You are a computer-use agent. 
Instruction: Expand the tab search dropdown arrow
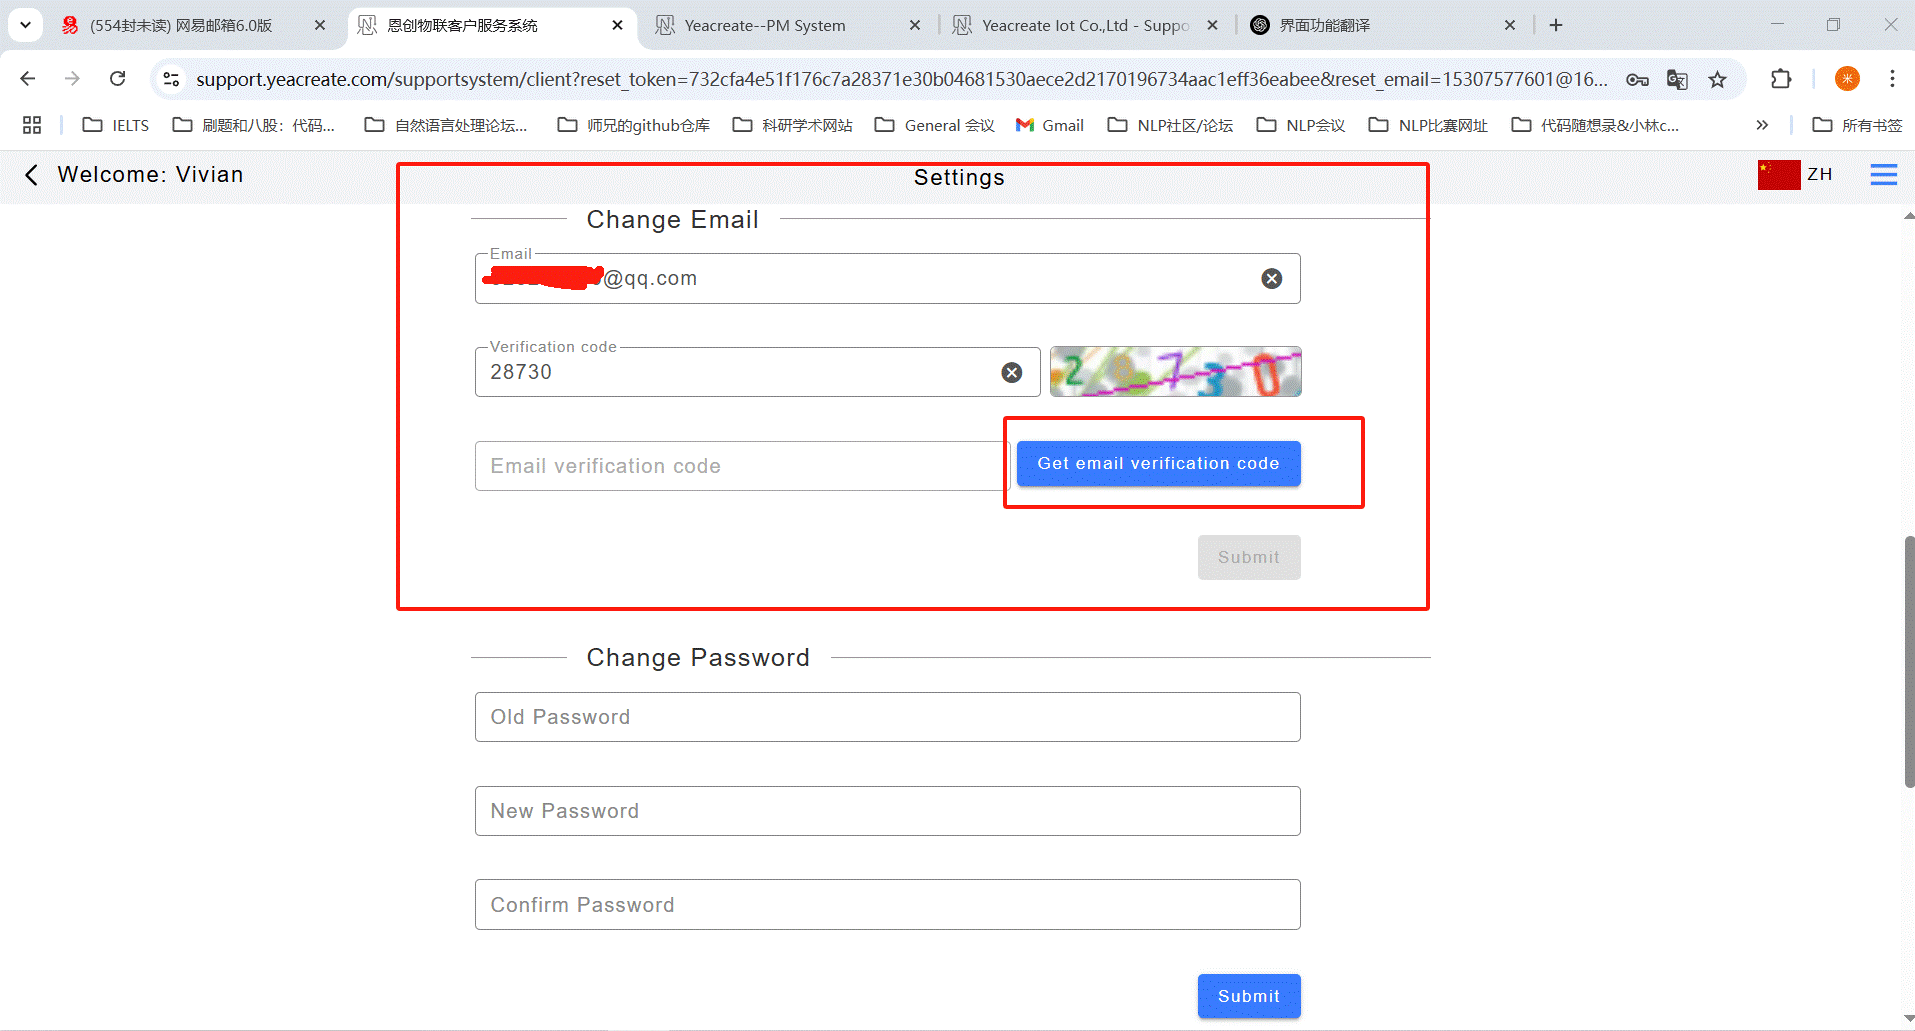point(25,25)
